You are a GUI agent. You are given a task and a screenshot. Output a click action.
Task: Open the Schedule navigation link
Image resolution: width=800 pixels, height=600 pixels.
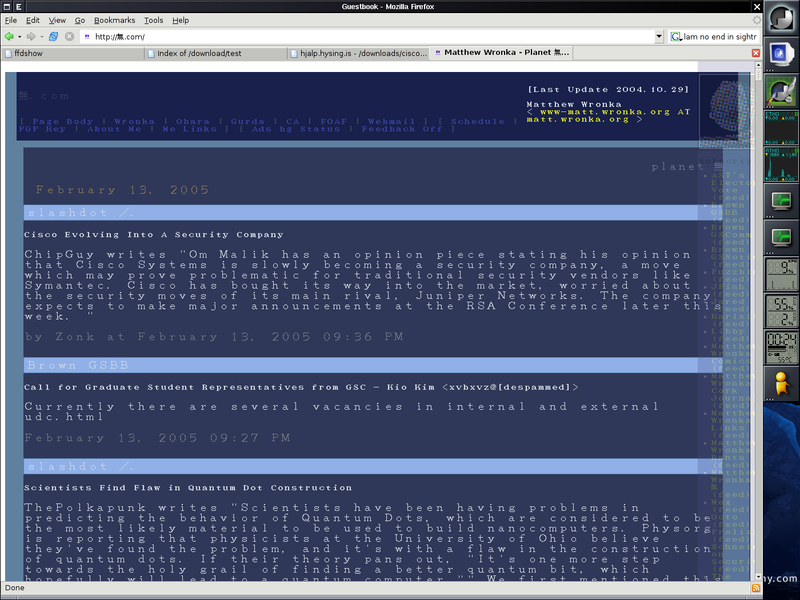[478, 121]
